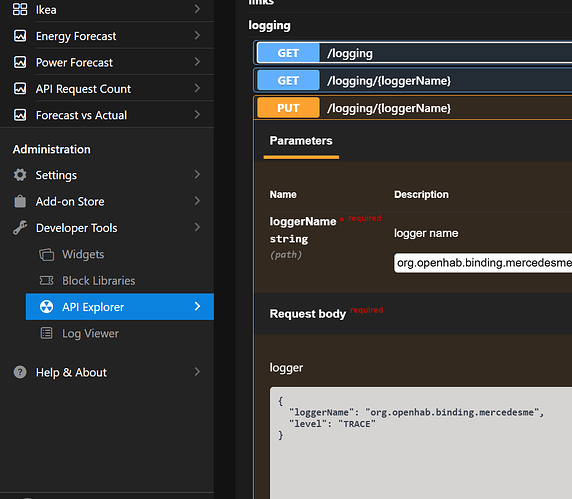The image size is (572, 499).
Task: Click the Widgets icon in sidebar
Action: [x=46, y=254]
